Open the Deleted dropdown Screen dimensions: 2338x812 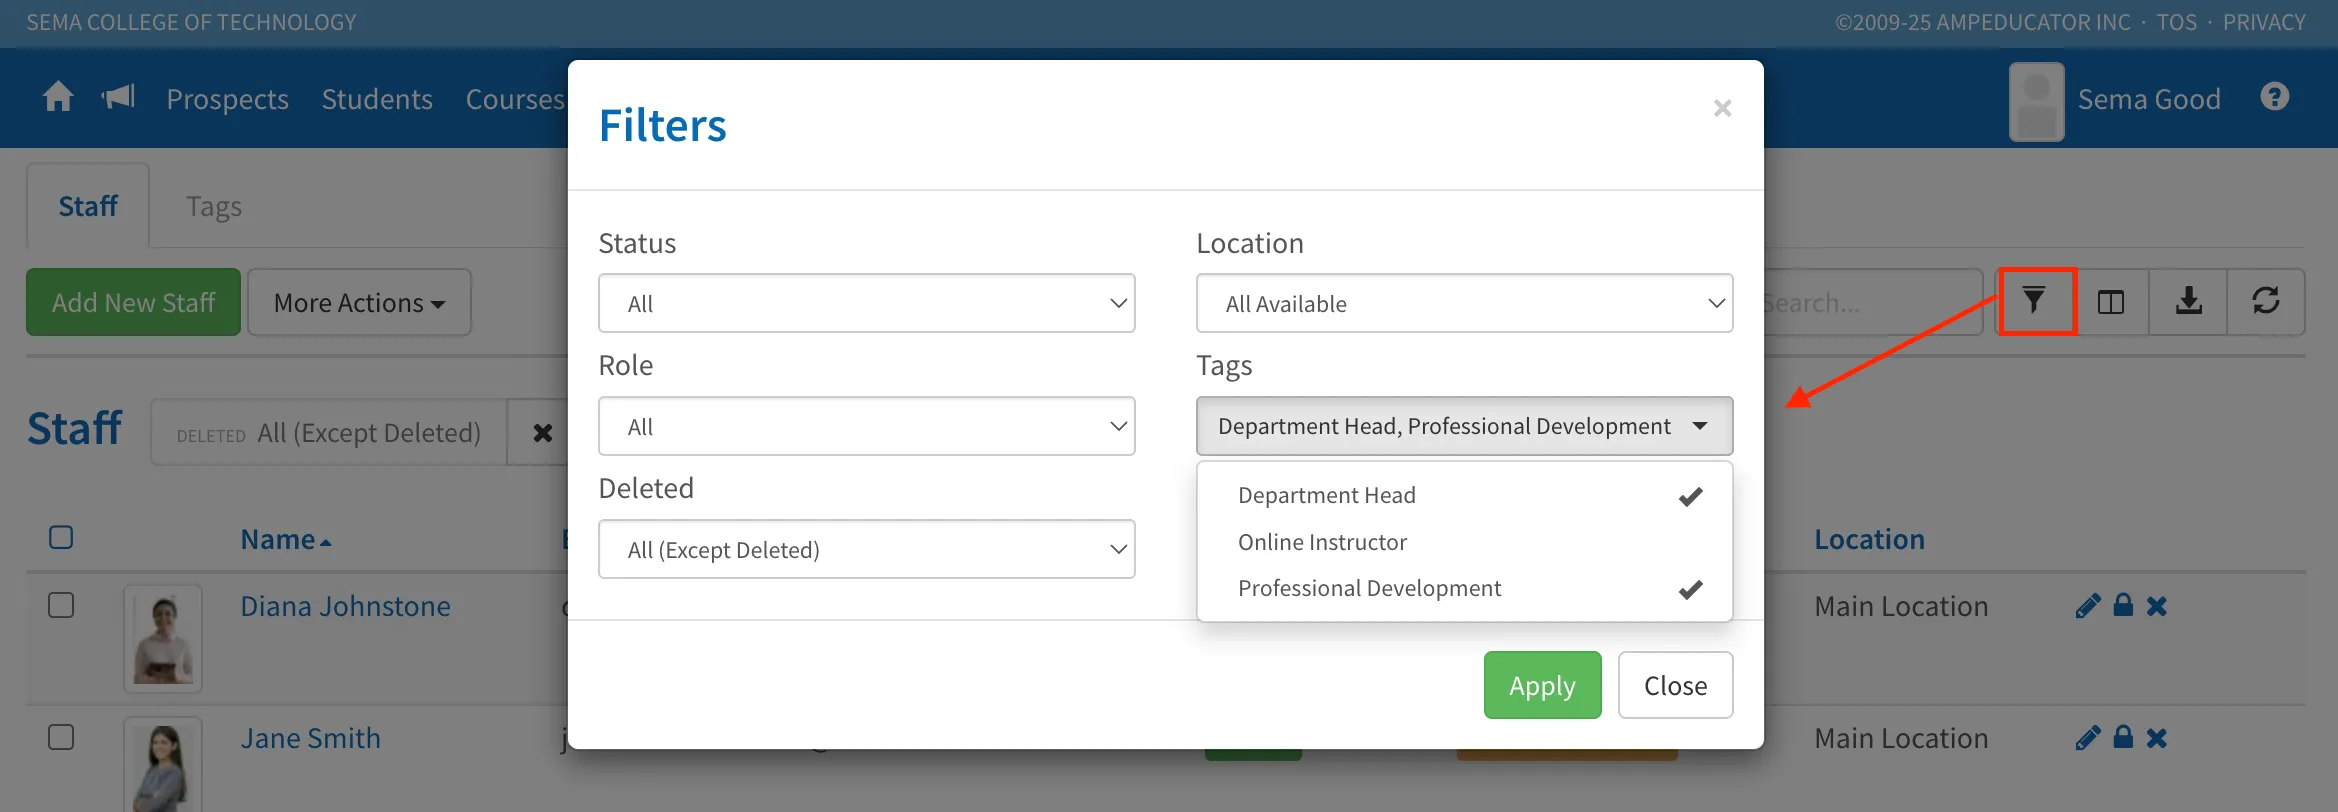coord(866,549)
